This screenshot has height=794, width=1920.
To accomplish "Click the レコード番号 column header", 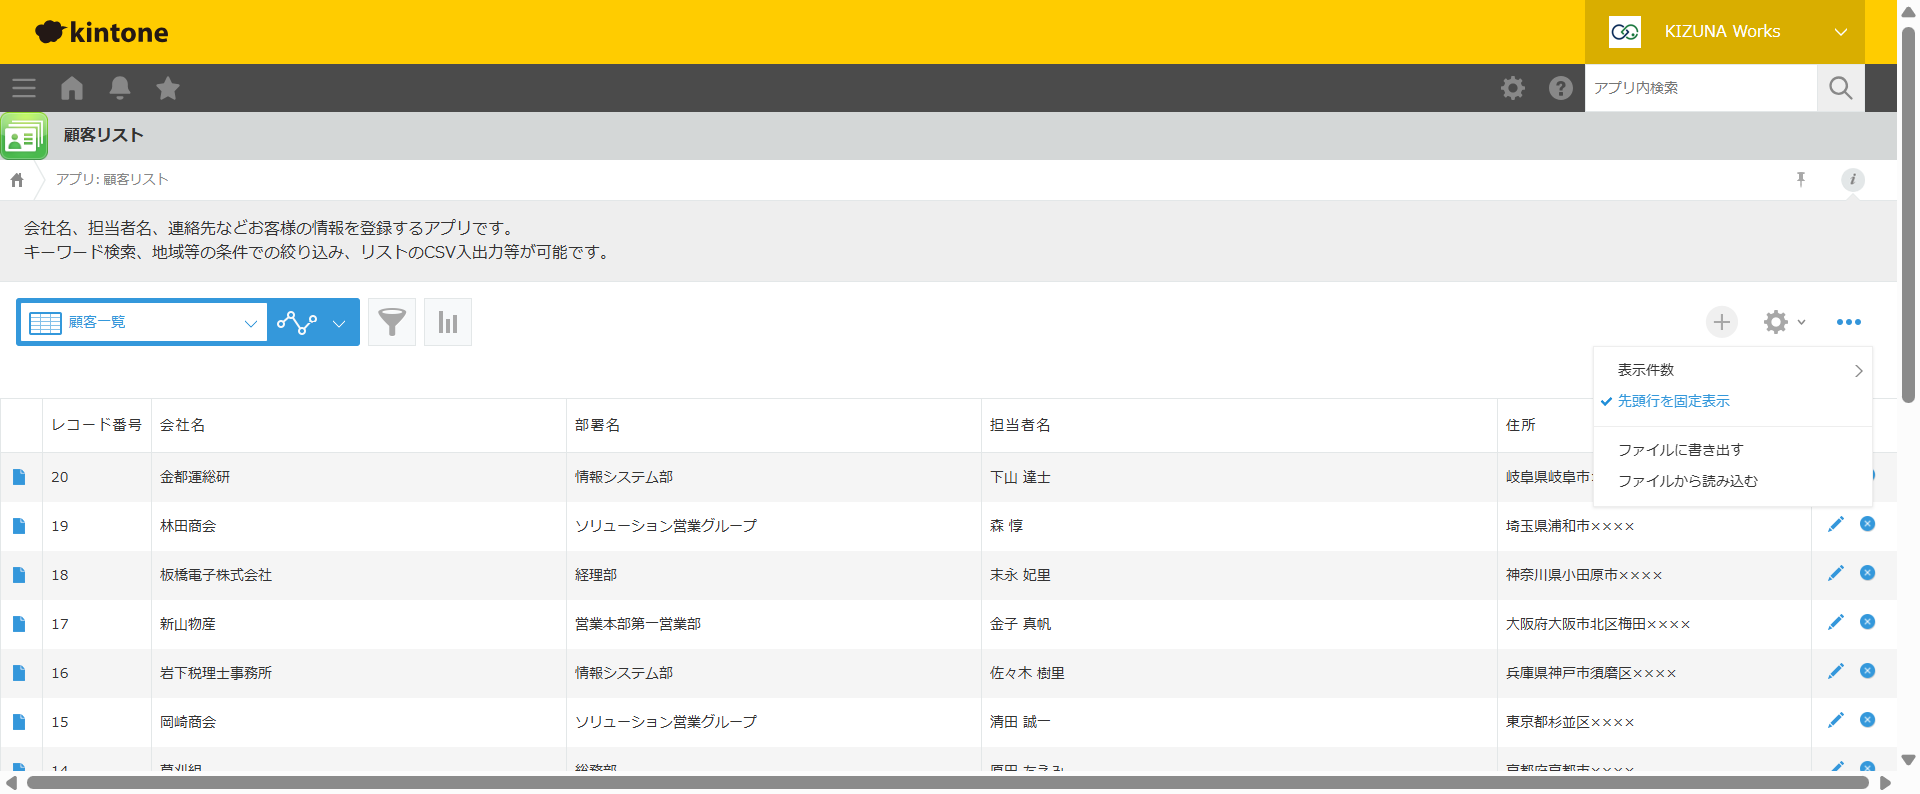I will (97, 425).
